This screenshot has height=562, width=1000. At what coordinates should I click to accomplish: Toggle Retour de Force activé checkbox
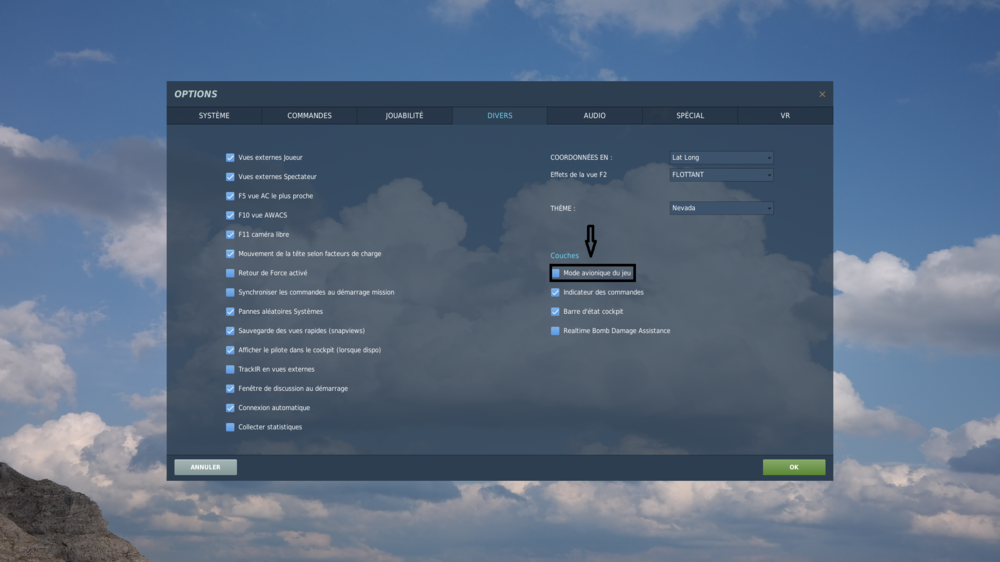(x=230, y=273)
